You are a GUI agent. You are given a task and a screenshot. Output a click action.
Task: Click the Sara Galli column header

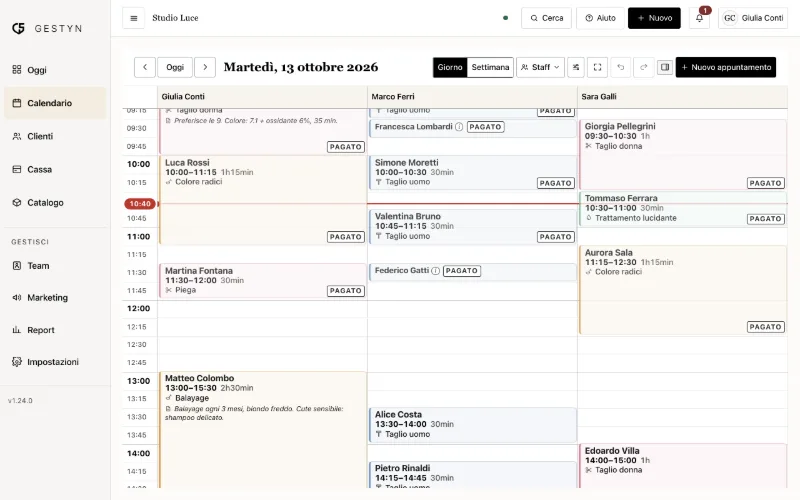pos(683,96)
